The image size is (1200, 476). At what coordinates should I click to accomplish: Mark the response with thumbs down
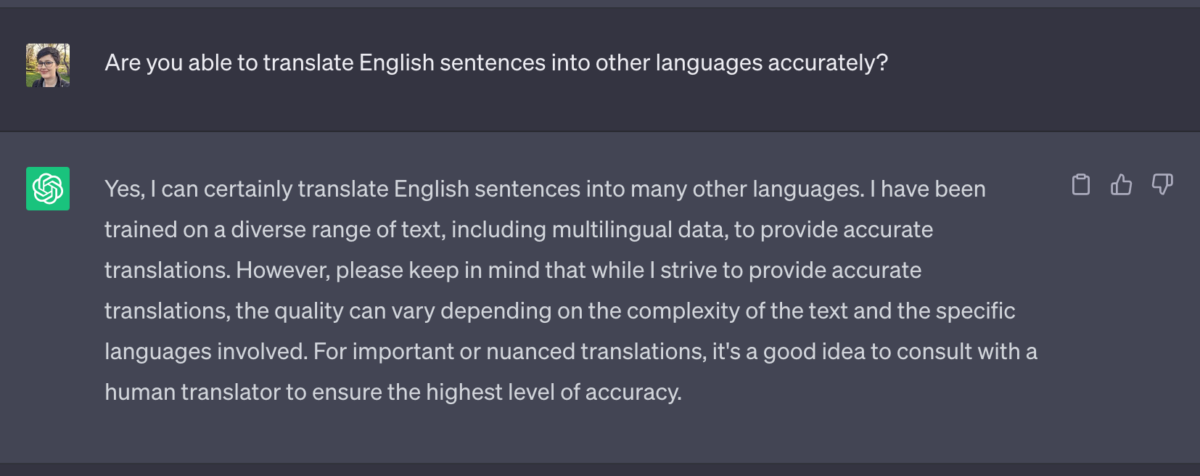pos(1162,185)
